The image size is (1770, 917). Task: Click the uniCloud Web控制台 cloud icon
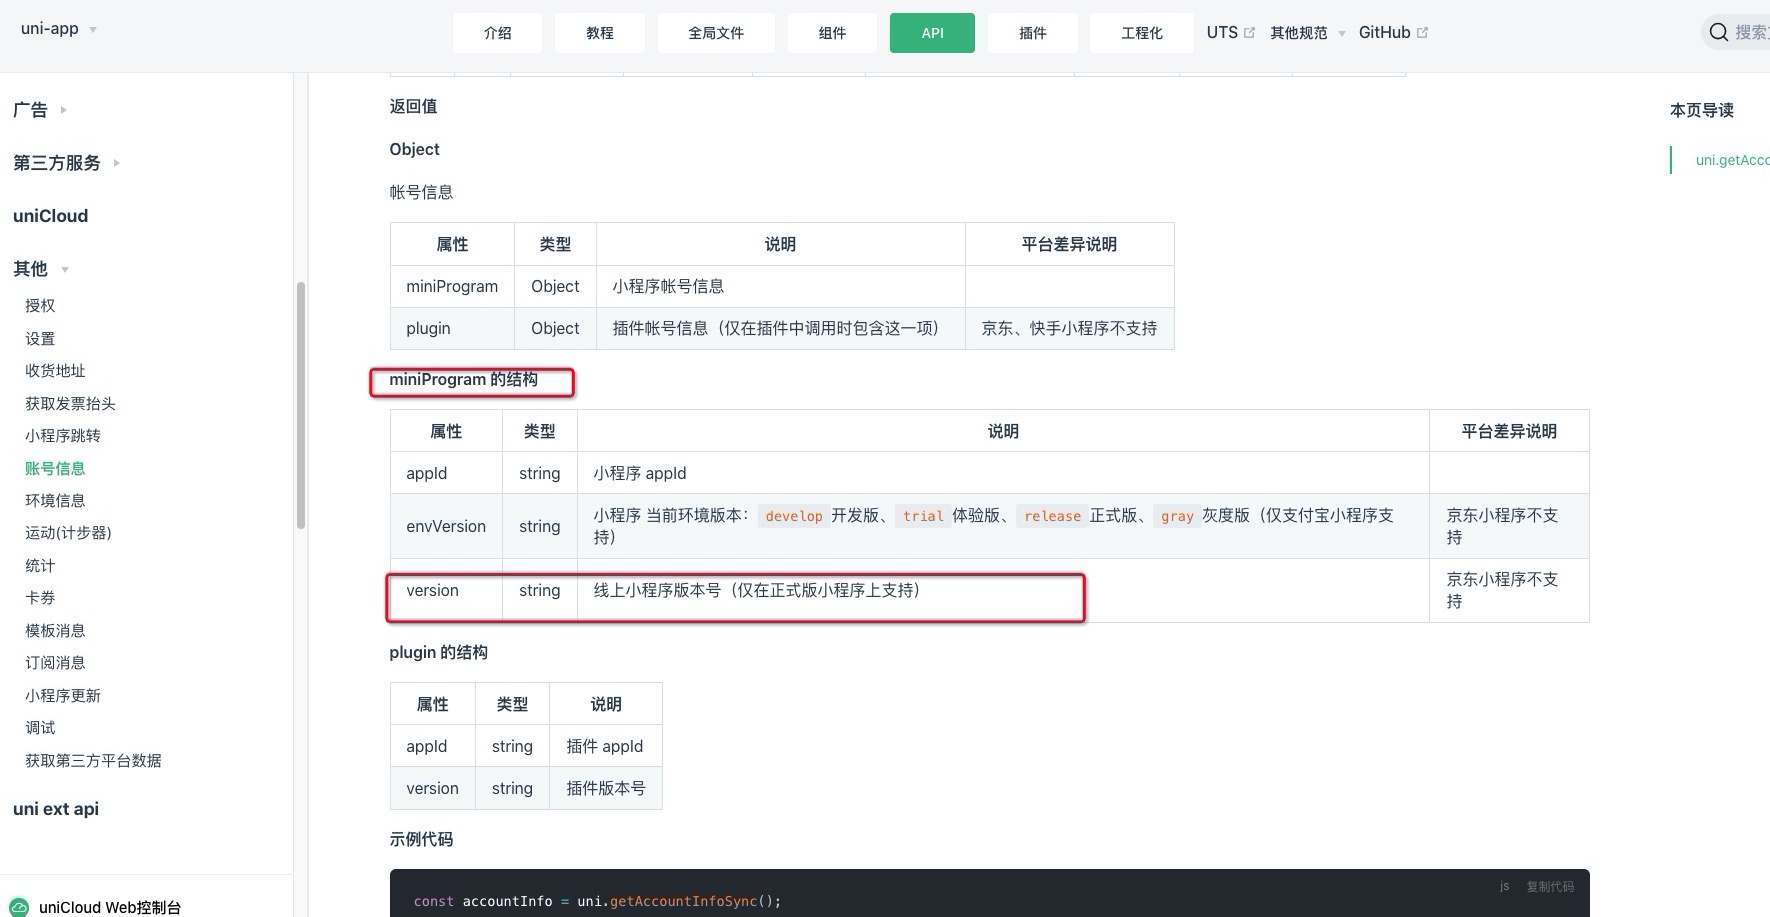pyautogui.click(x=18, y=907)
